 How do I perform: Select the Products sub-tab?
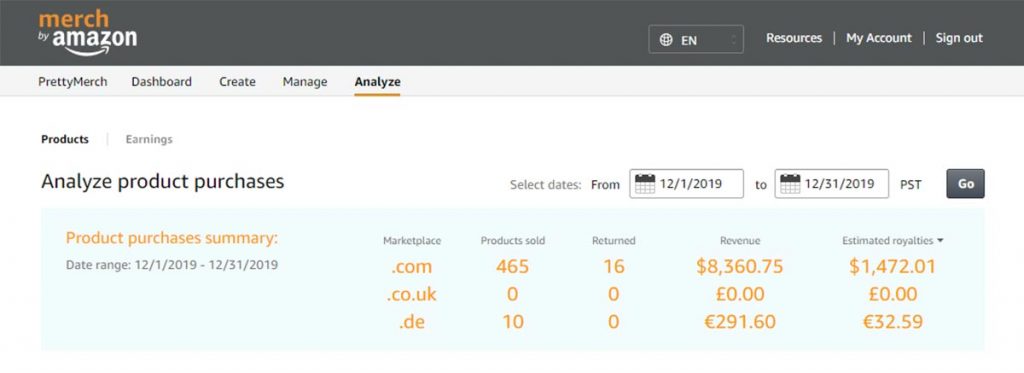click(x=65, y=139)
